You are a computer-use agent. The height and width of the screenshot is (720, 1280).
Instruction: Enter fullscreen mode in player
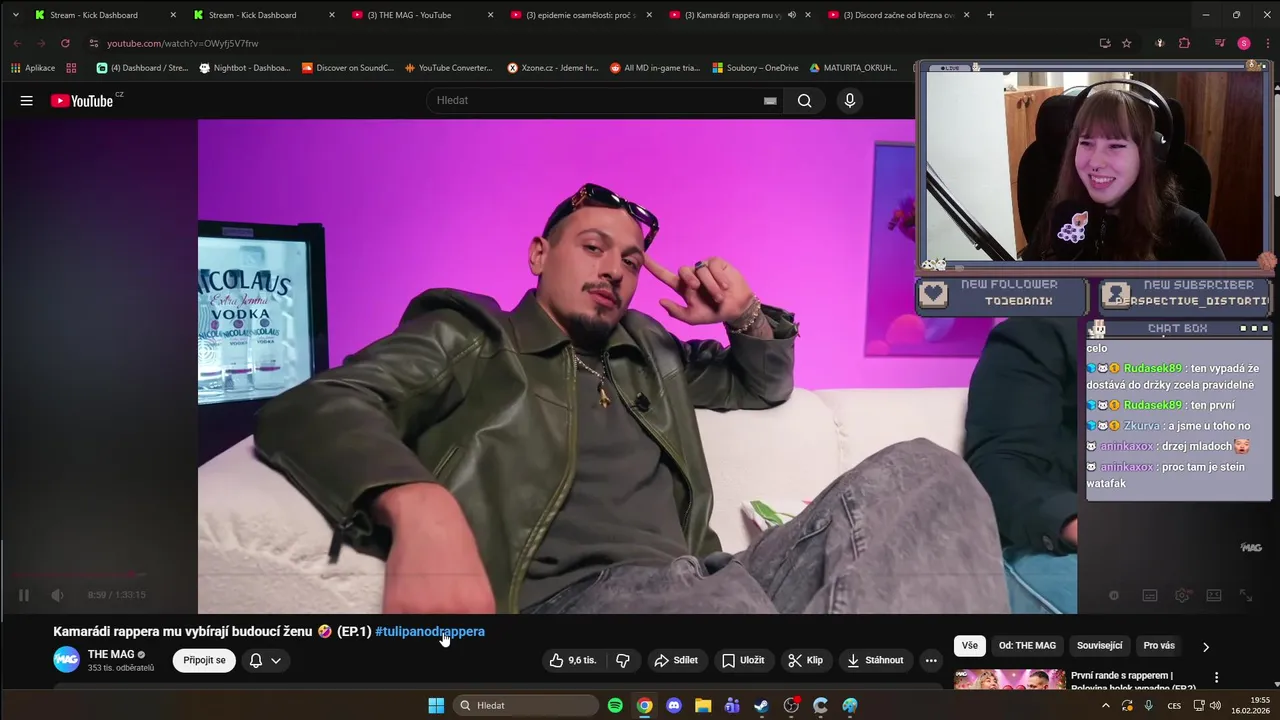[1246, 595]
